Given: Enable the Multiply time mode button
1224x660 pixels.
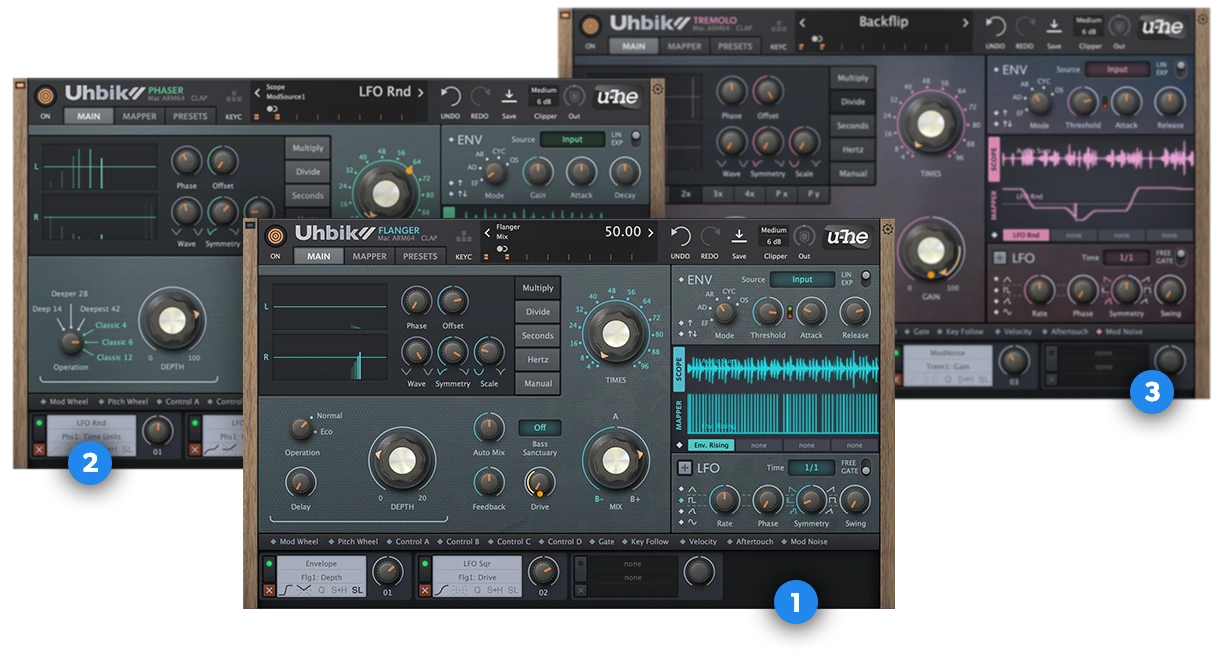Looking at the screenshot, I should pos(537,287).
